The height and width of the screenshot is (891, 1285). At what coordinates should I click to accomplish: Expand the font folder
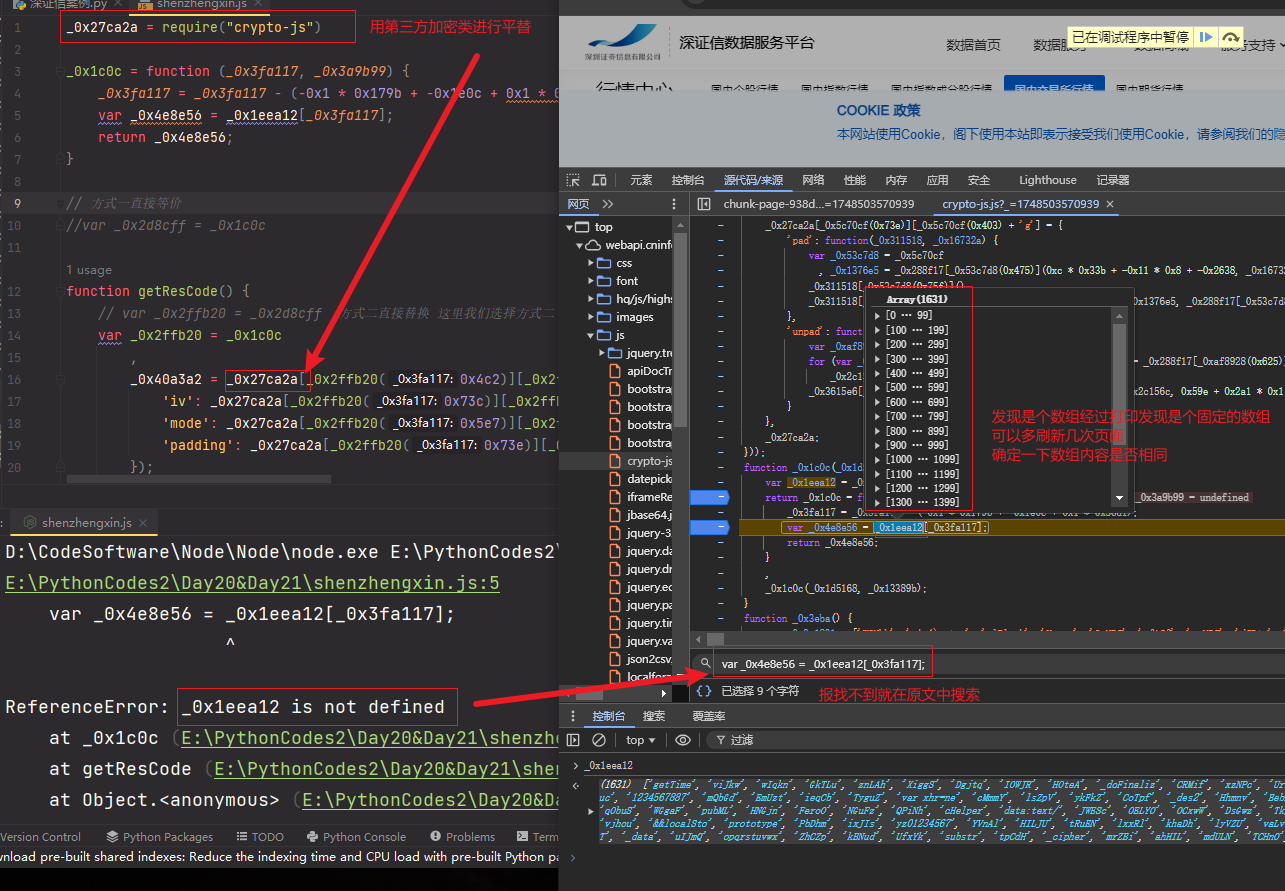[x=590, y=281]
